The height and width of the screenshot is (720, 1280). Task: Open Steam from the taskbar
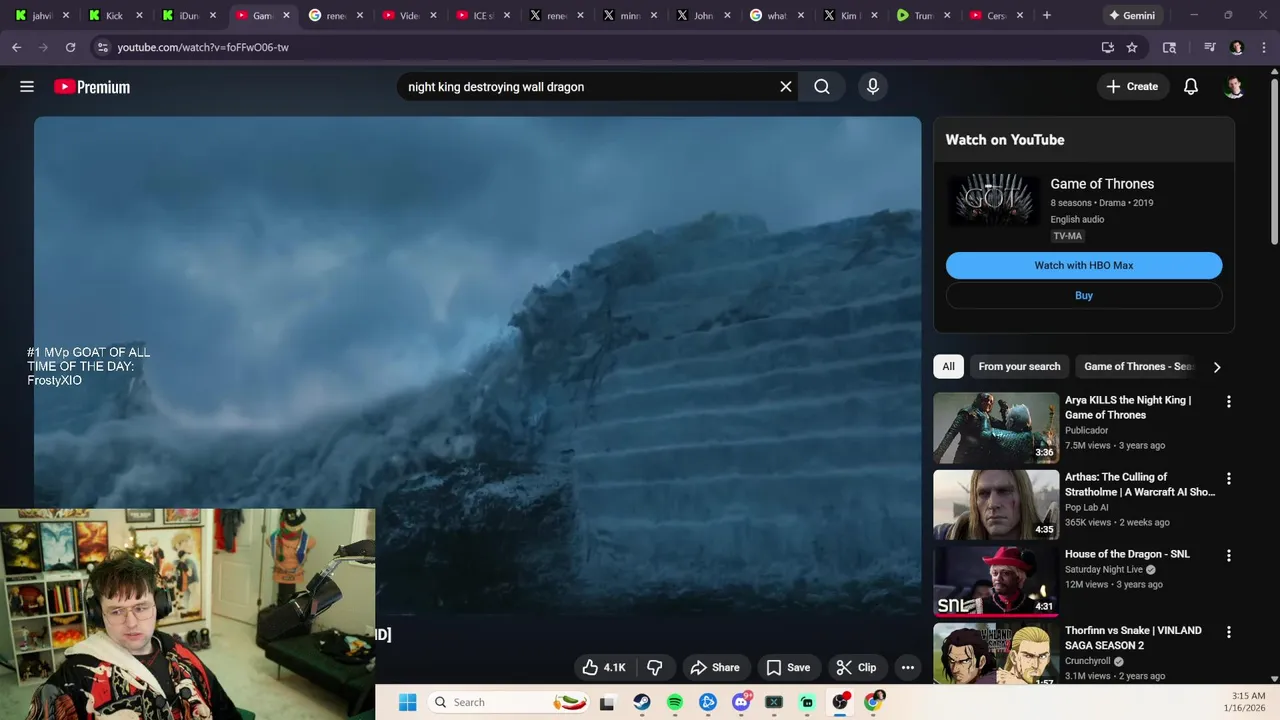[642, 702]
